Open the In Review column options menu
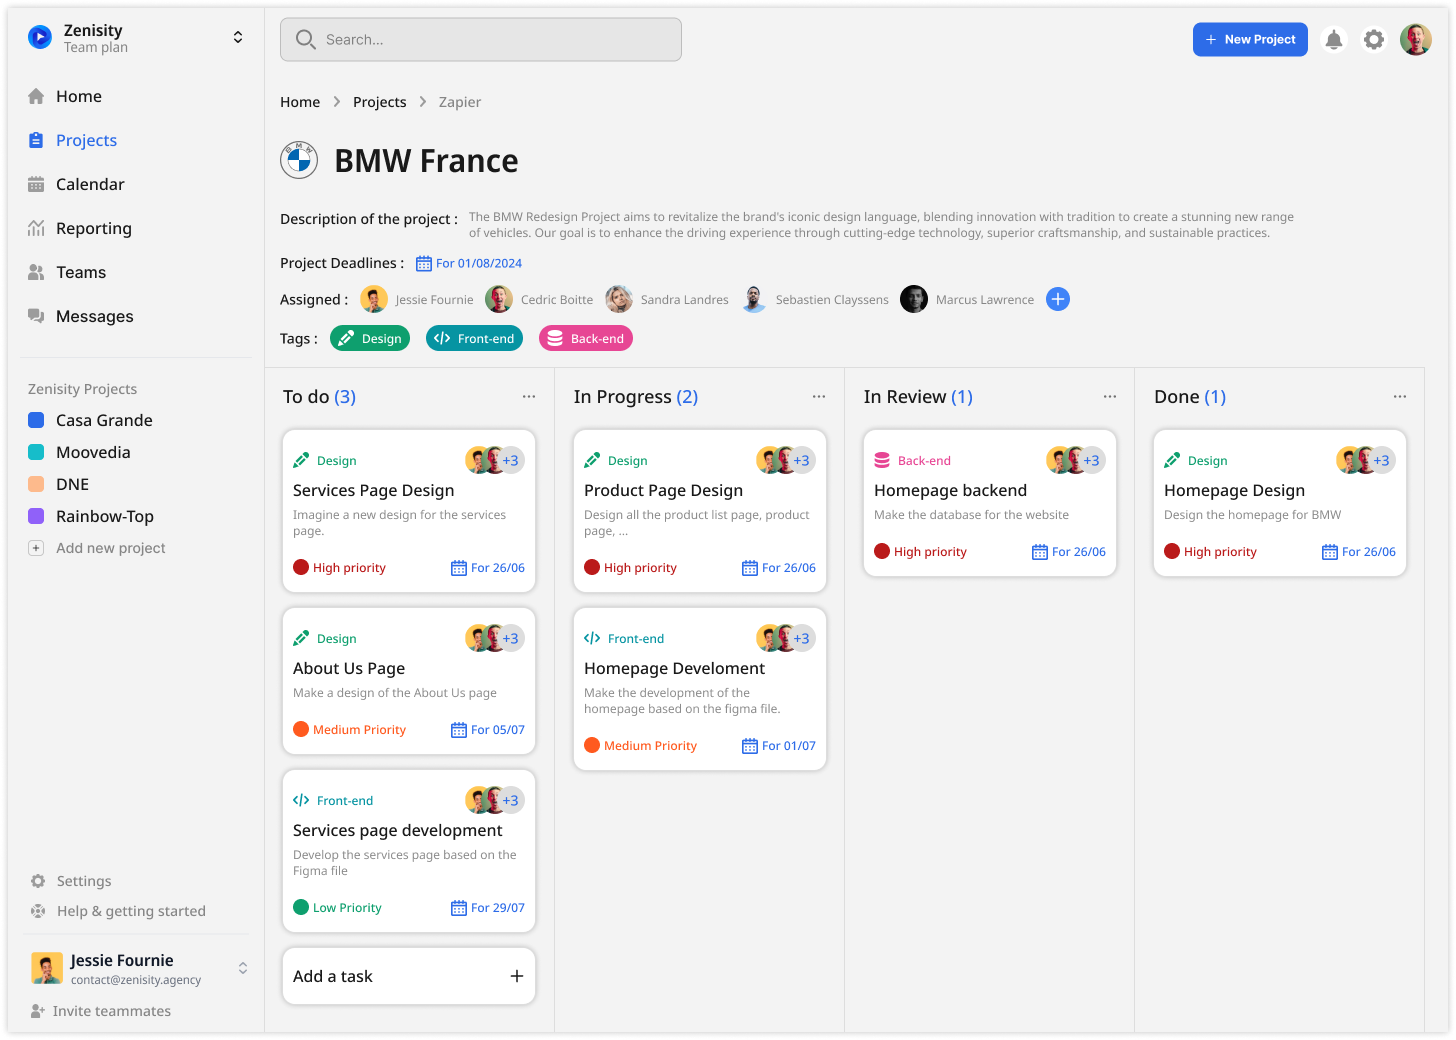The image size is (1456, 1040). coord(1110,397)
